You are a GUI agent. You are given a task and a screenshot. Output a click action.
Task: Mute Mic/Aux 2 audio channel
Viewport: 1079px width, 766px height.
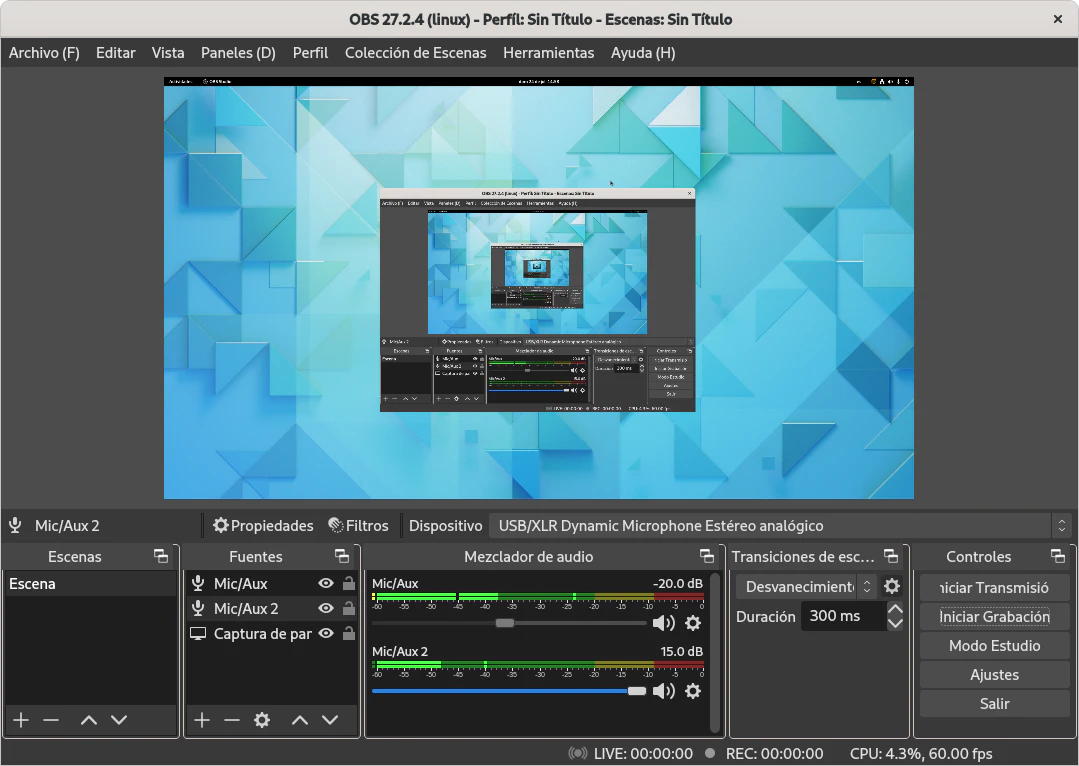tap(663, 691)
